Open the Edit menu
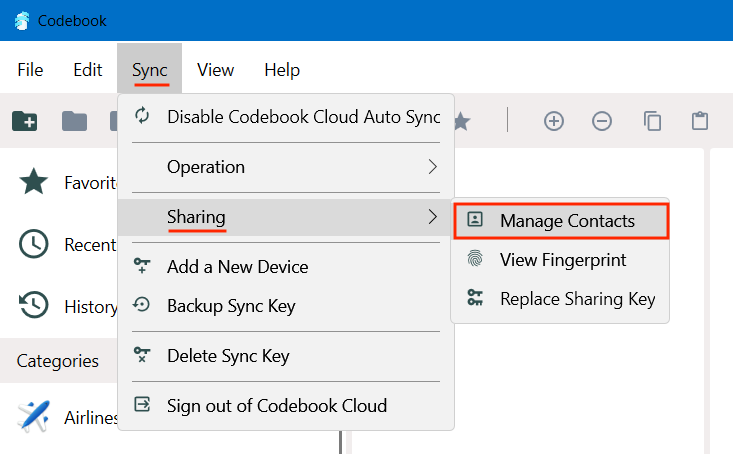Screen dimensions: 733x454 [x=87, y=70]
